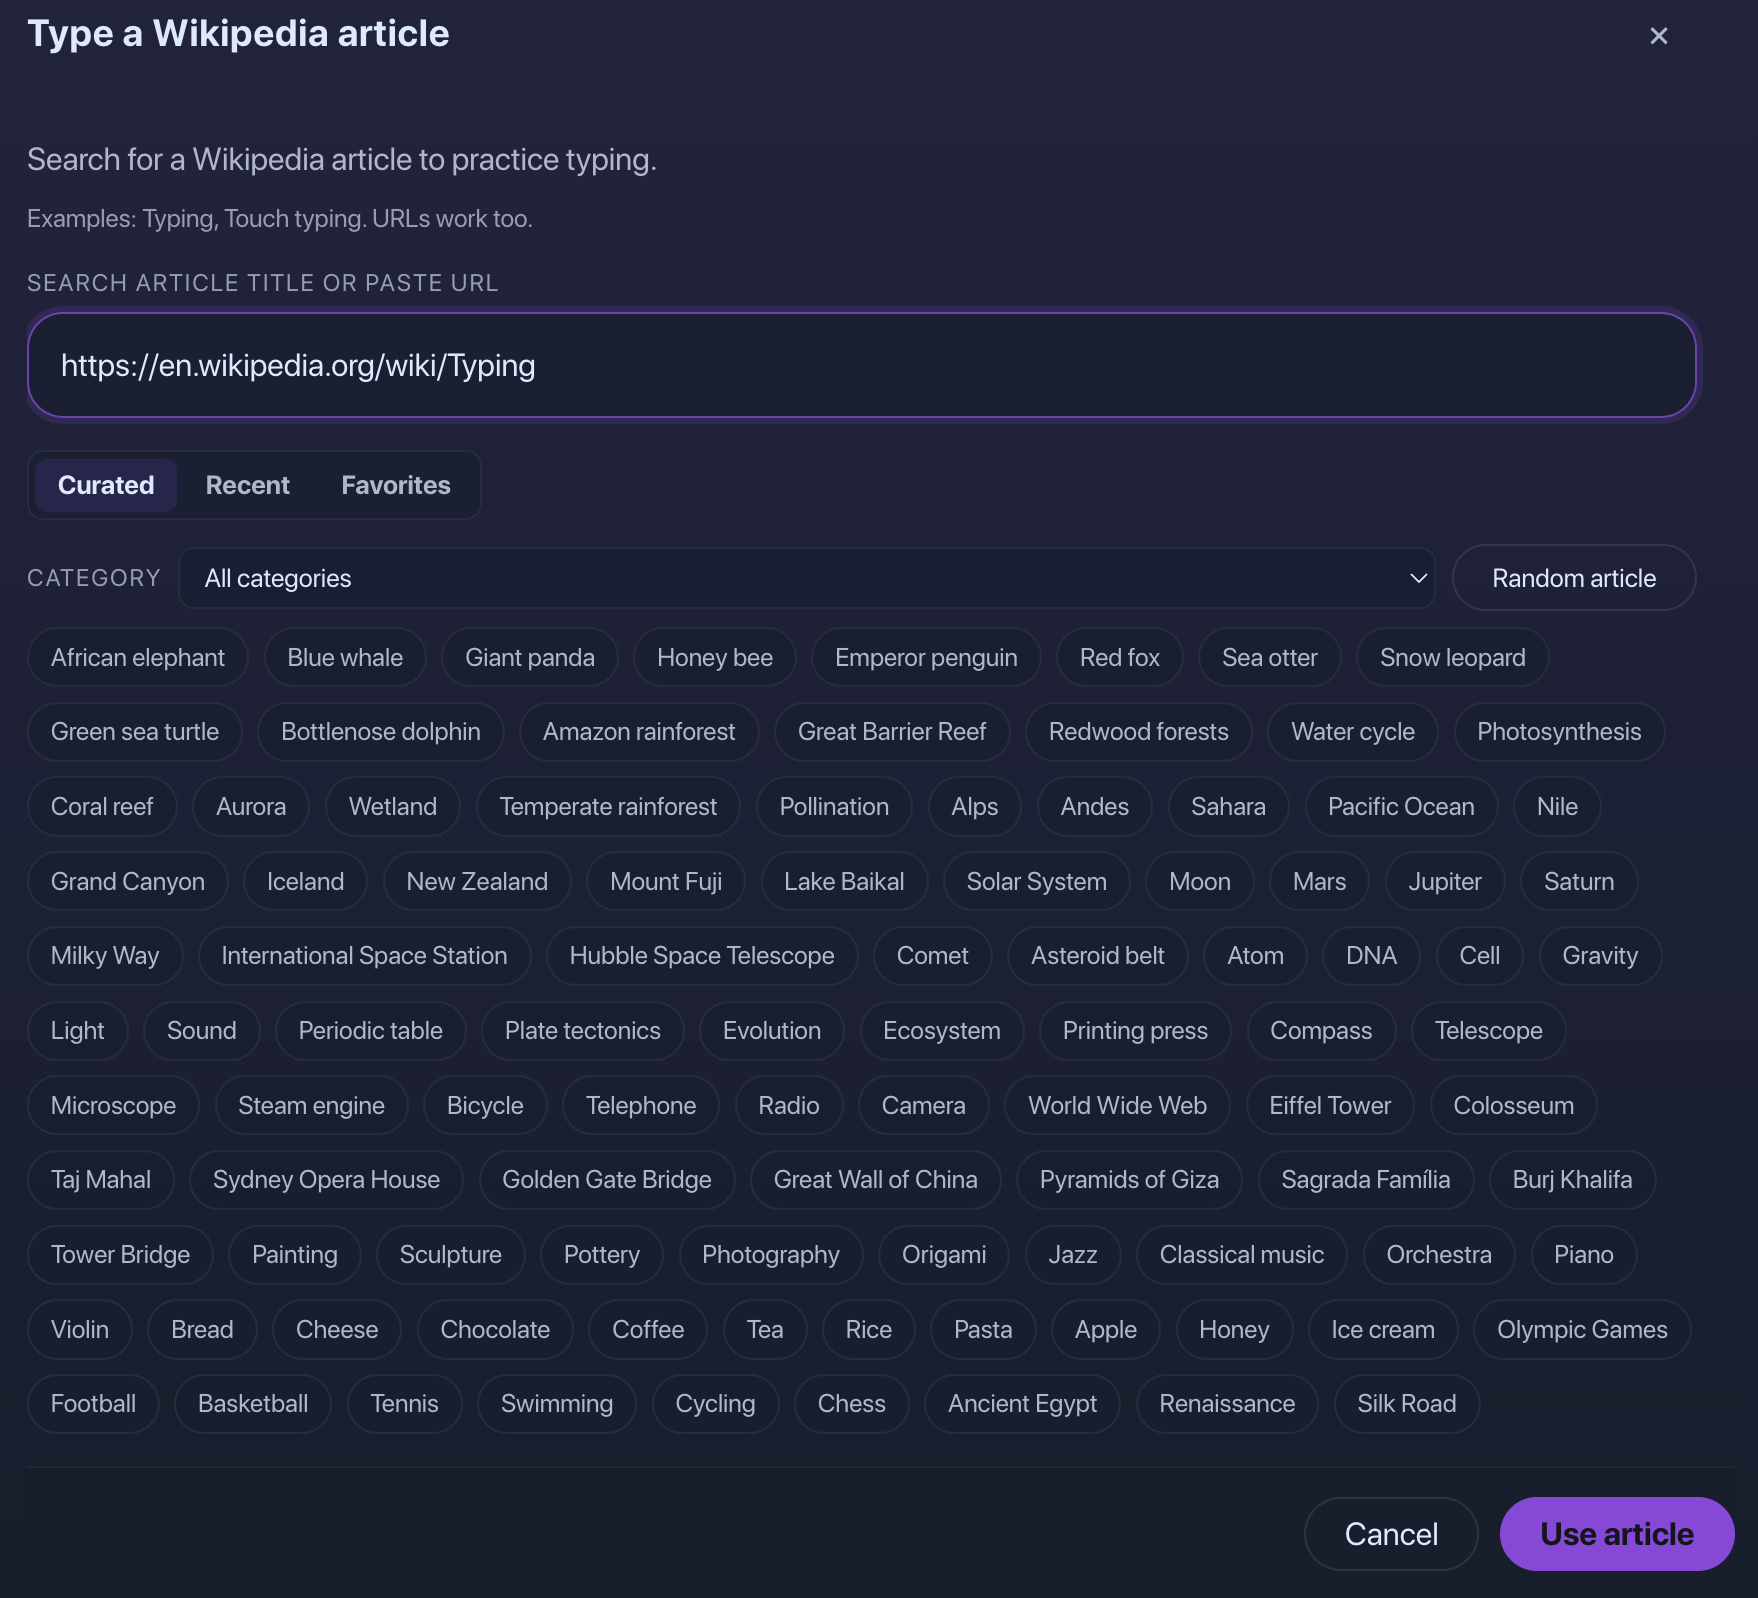Select the Emperor penguin chip

926,657
